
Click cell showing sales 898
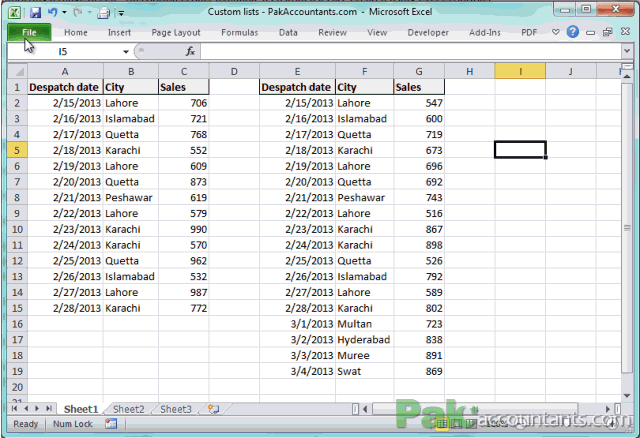[419, 245]
